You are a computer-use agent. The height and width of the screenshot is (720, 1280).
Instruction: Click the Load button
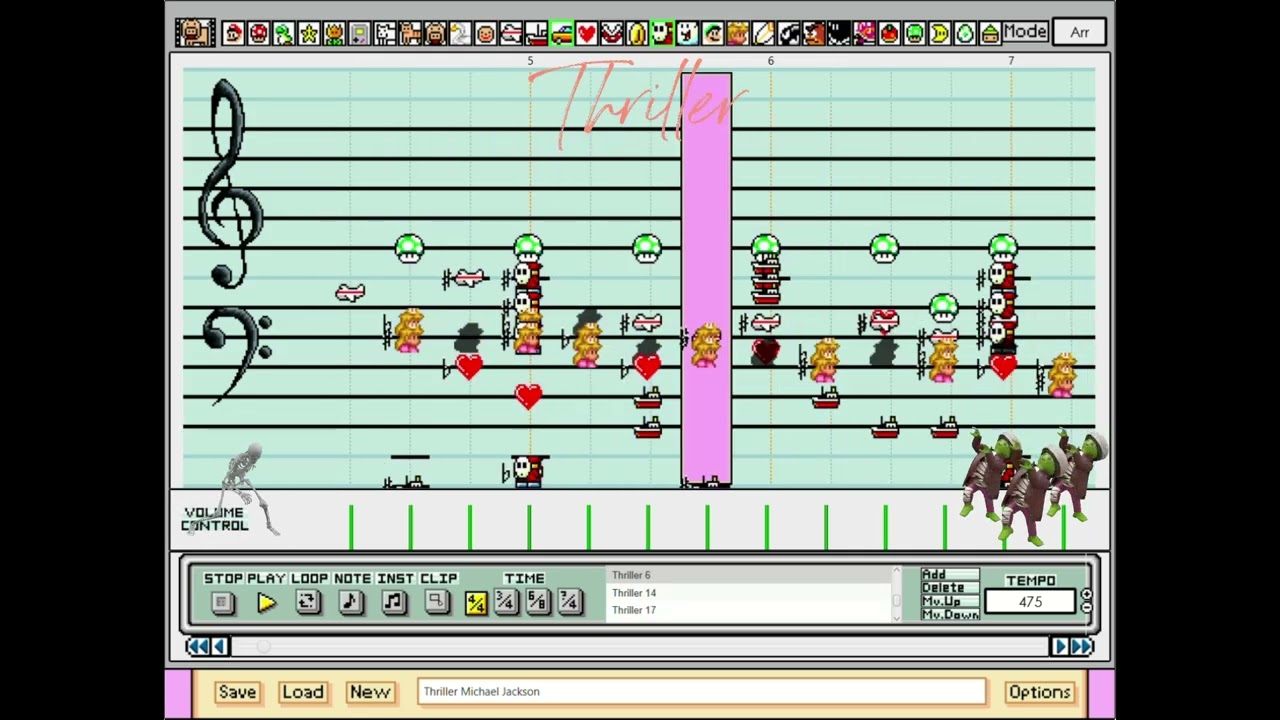(x=303, y=692)
